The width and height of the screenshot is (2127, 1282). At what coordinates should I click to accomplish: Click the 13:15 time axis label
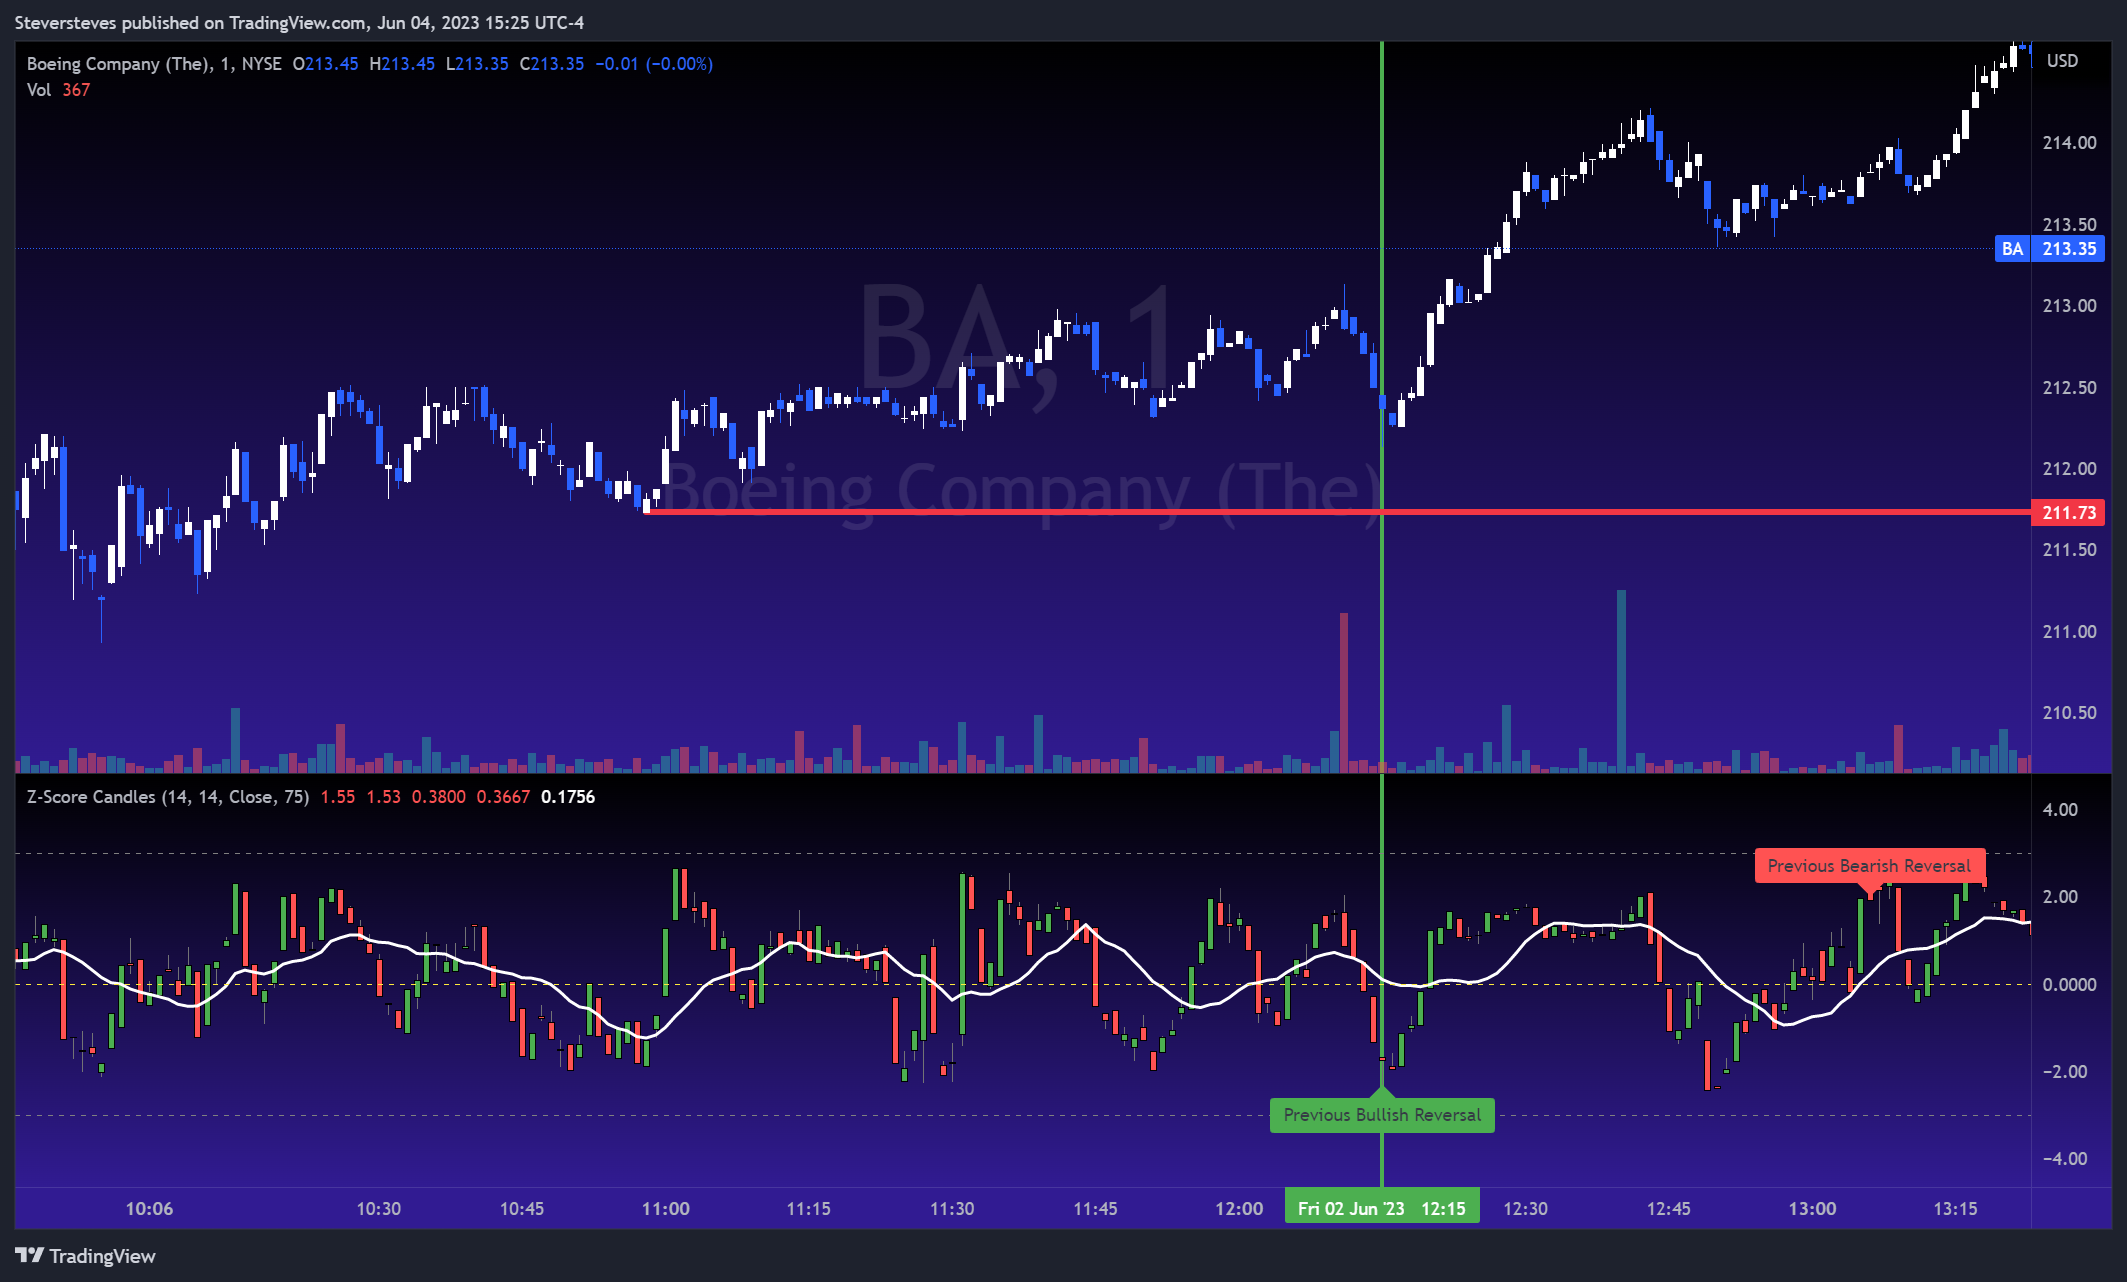coord(1955,1209)
